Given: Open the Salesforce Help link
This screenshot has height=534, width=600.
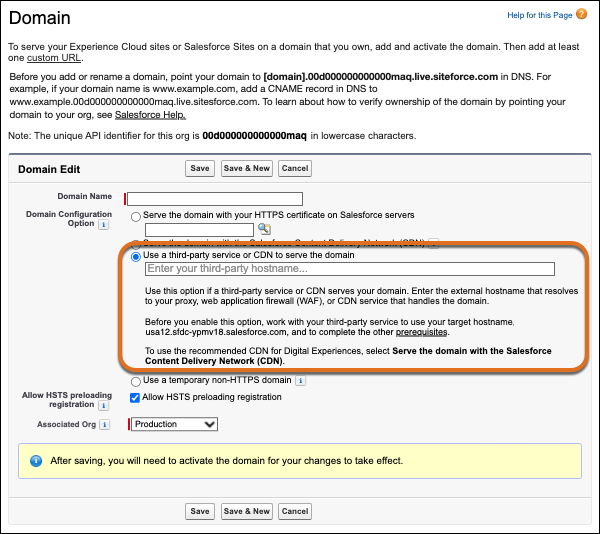Looking at the screenshot, I should coord(150,115).
